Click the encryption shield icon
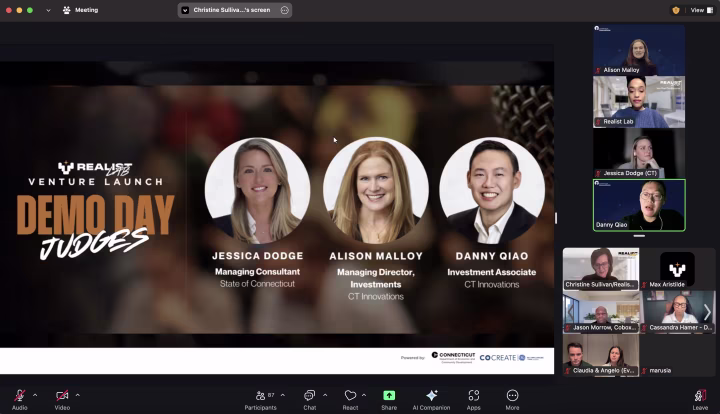 (676, 10)
